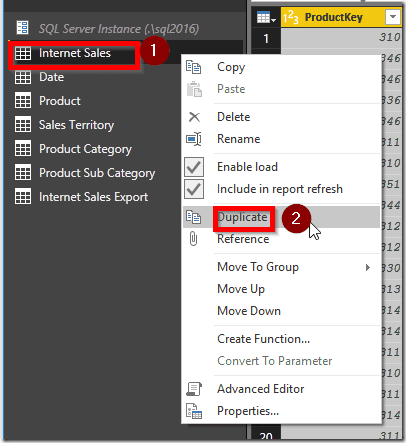Click the Enable load menu label
Viewport: 406px width, 443px height.
pos(247,167)
